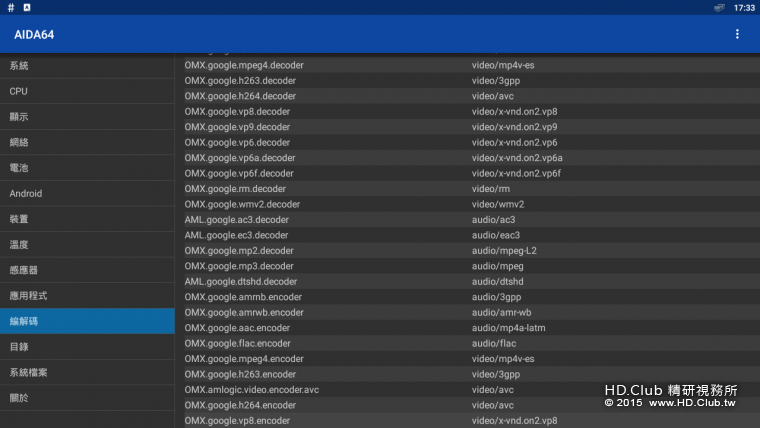The image size is (760, 428).
Task: Open the CPU section
Action: click(87, 91)
